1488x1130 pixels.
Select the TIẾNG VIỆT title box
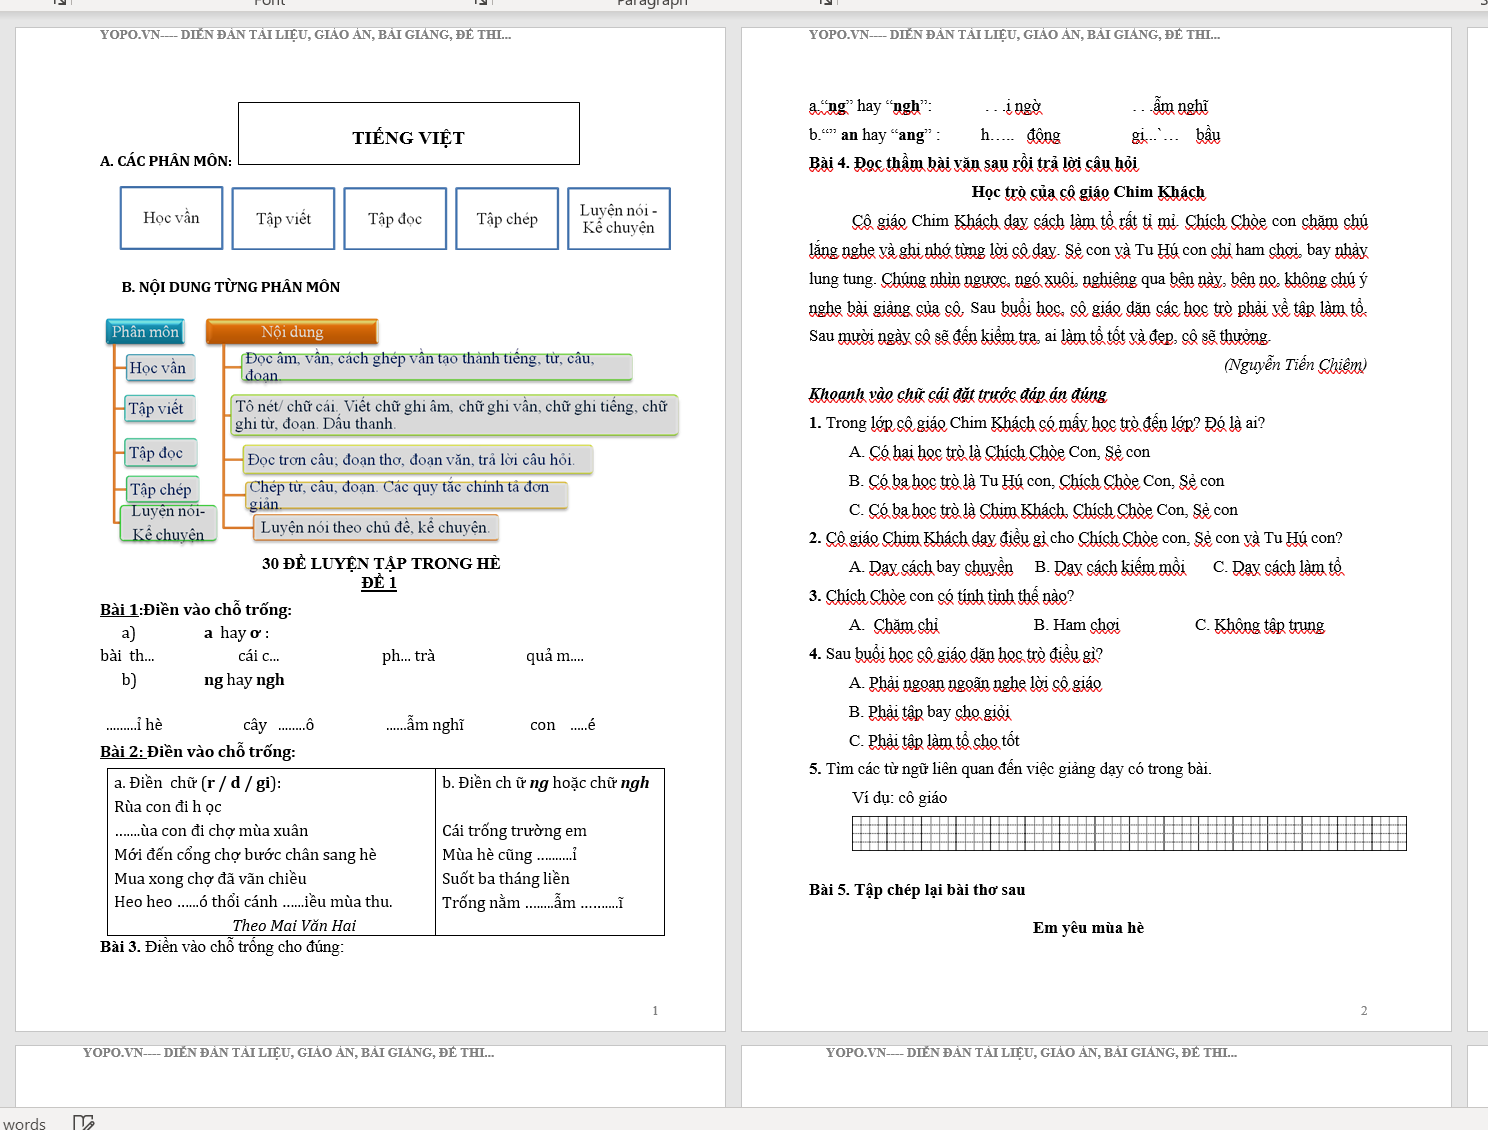(x=408, y=134)
